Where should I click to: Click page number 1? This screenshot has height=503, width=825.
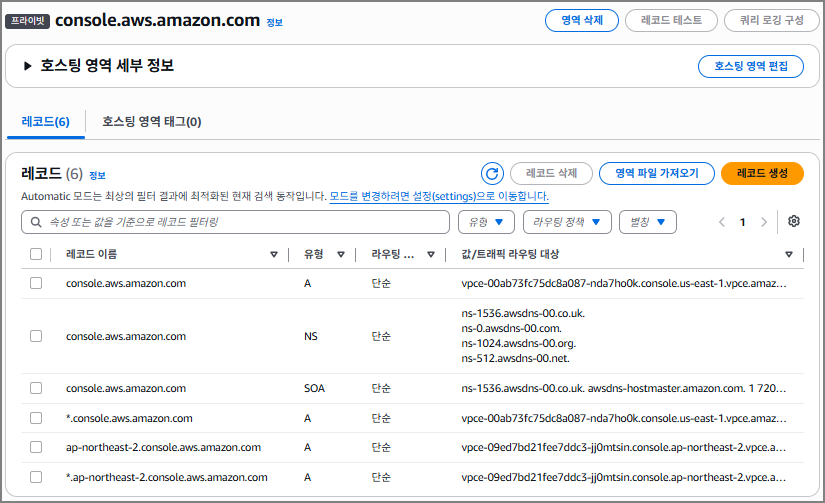[x=742, y=222]
